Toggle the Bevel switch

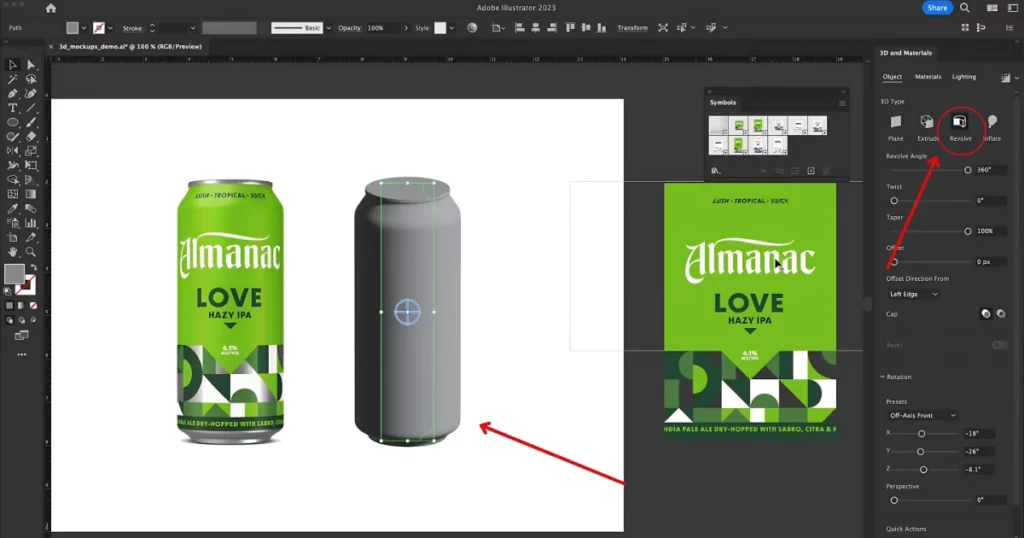pos(999,345)
